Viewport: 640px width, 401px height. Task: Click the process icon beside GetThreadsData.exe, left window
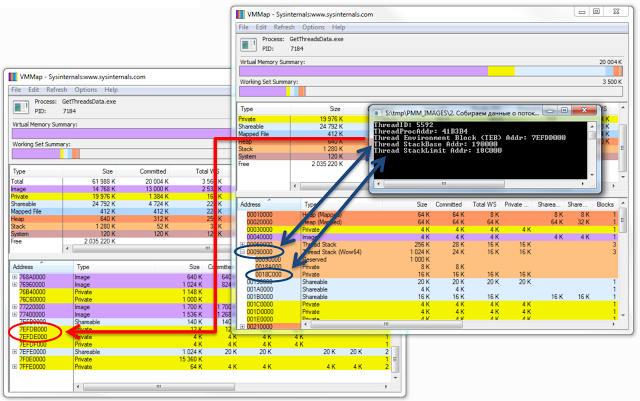[20, 107]
